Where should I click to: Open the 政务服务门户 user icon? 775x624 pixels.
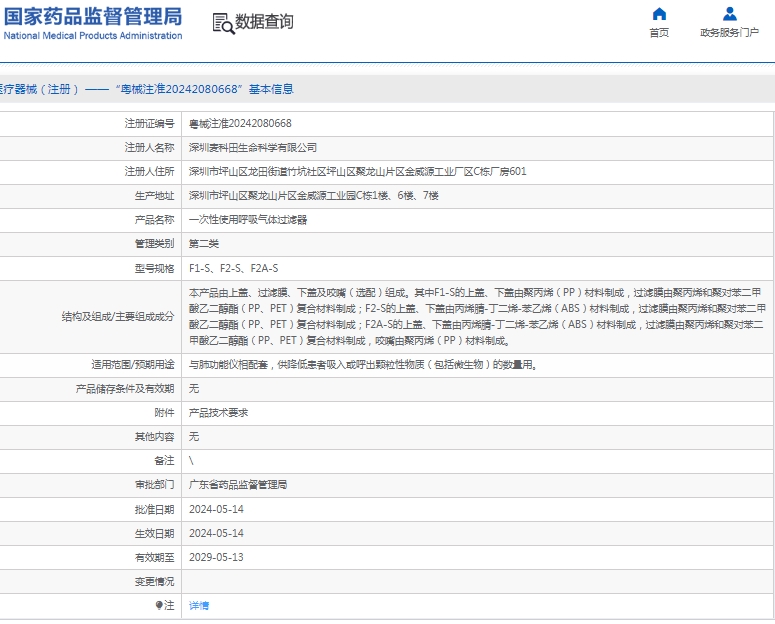(730, 14)
